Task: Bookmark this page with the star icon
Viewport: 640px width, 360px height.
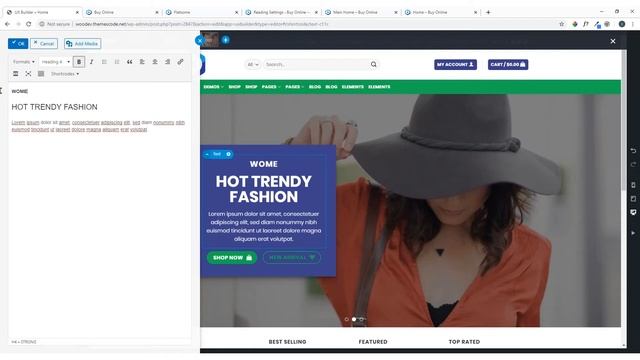Action: coord(562,24)
